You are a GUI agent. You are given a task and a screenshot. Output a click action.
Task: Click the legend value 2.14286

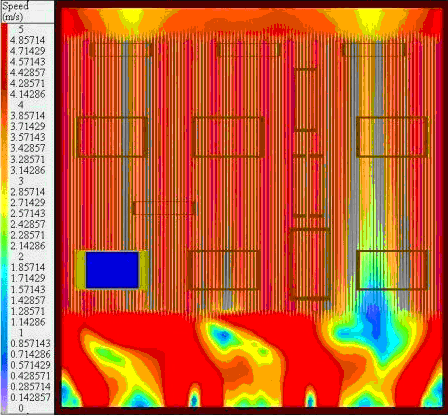[28, 246]
